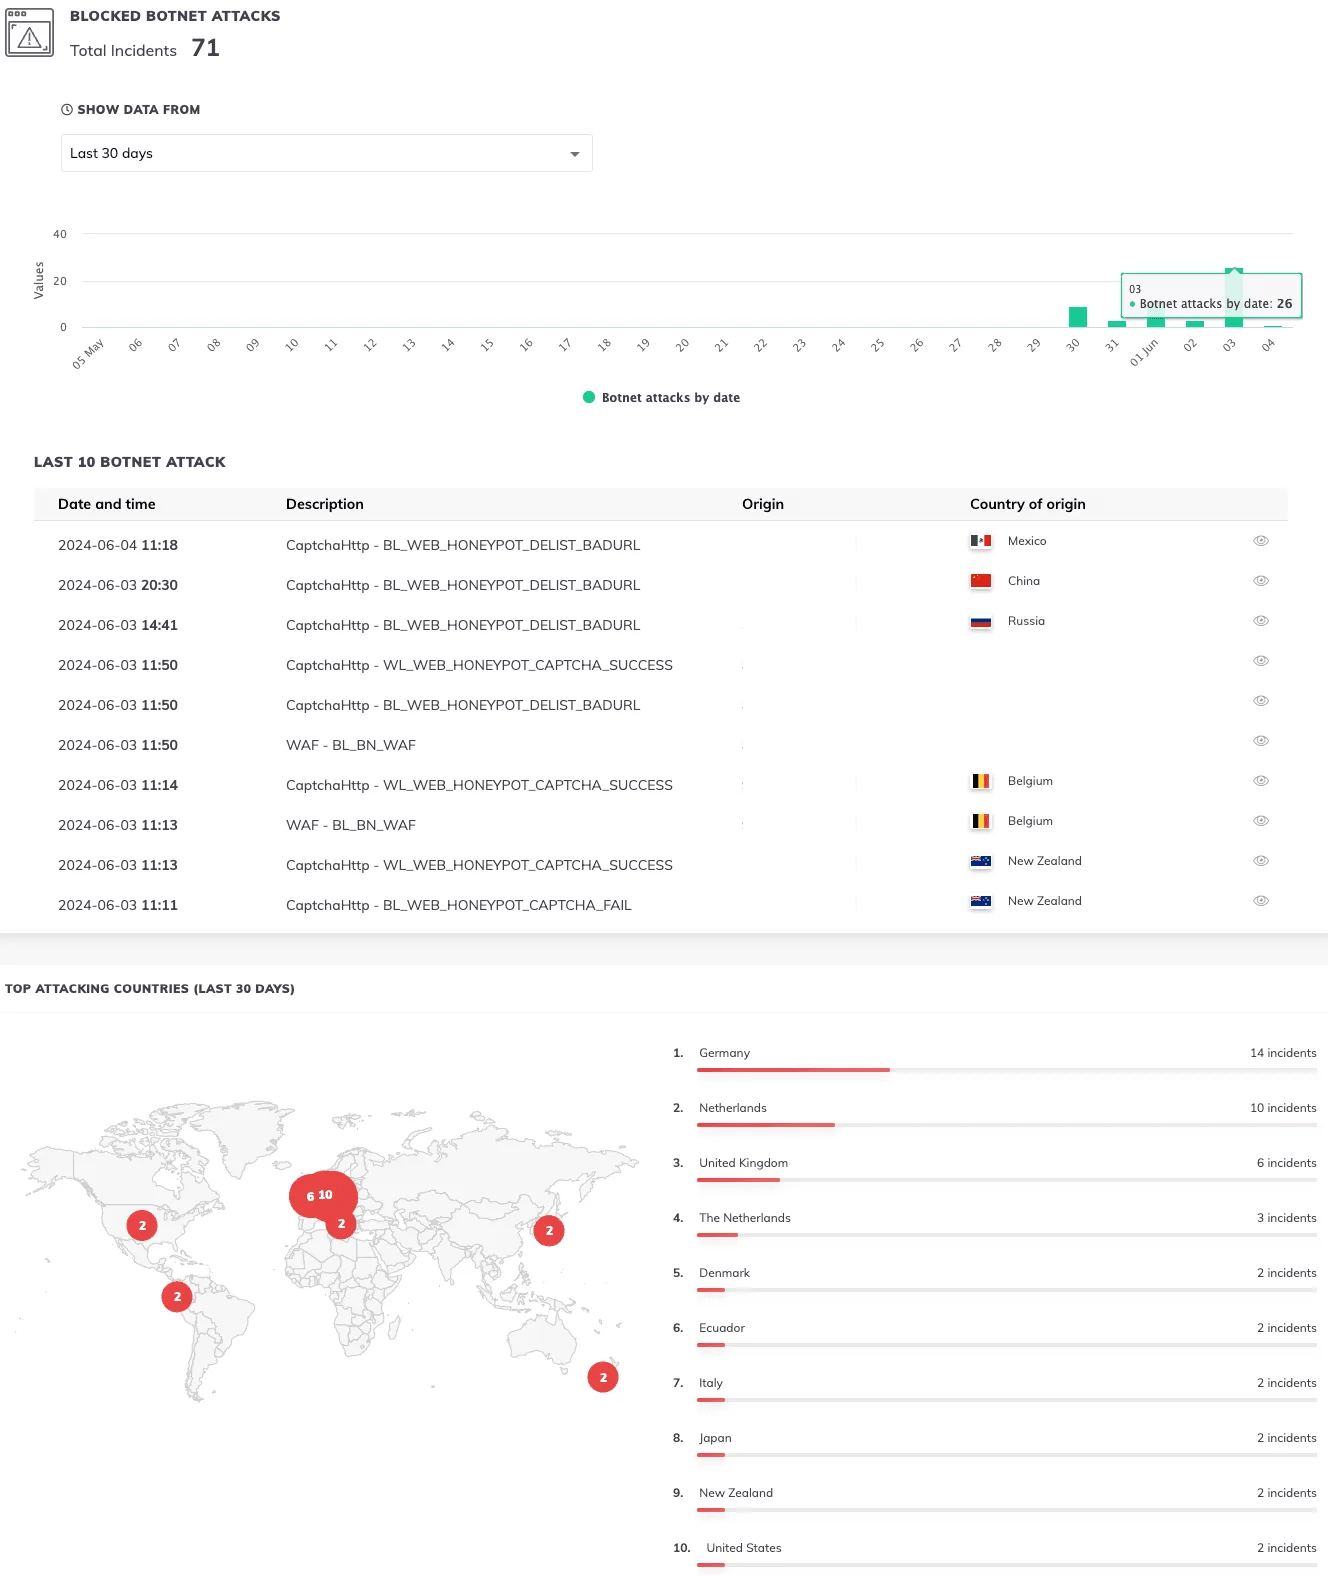This screenshot has height=1576, width=1328.
Task: Click eye icon for 11:11 CAPTCHA_FAIL attack
Action: click(1260, 901)
